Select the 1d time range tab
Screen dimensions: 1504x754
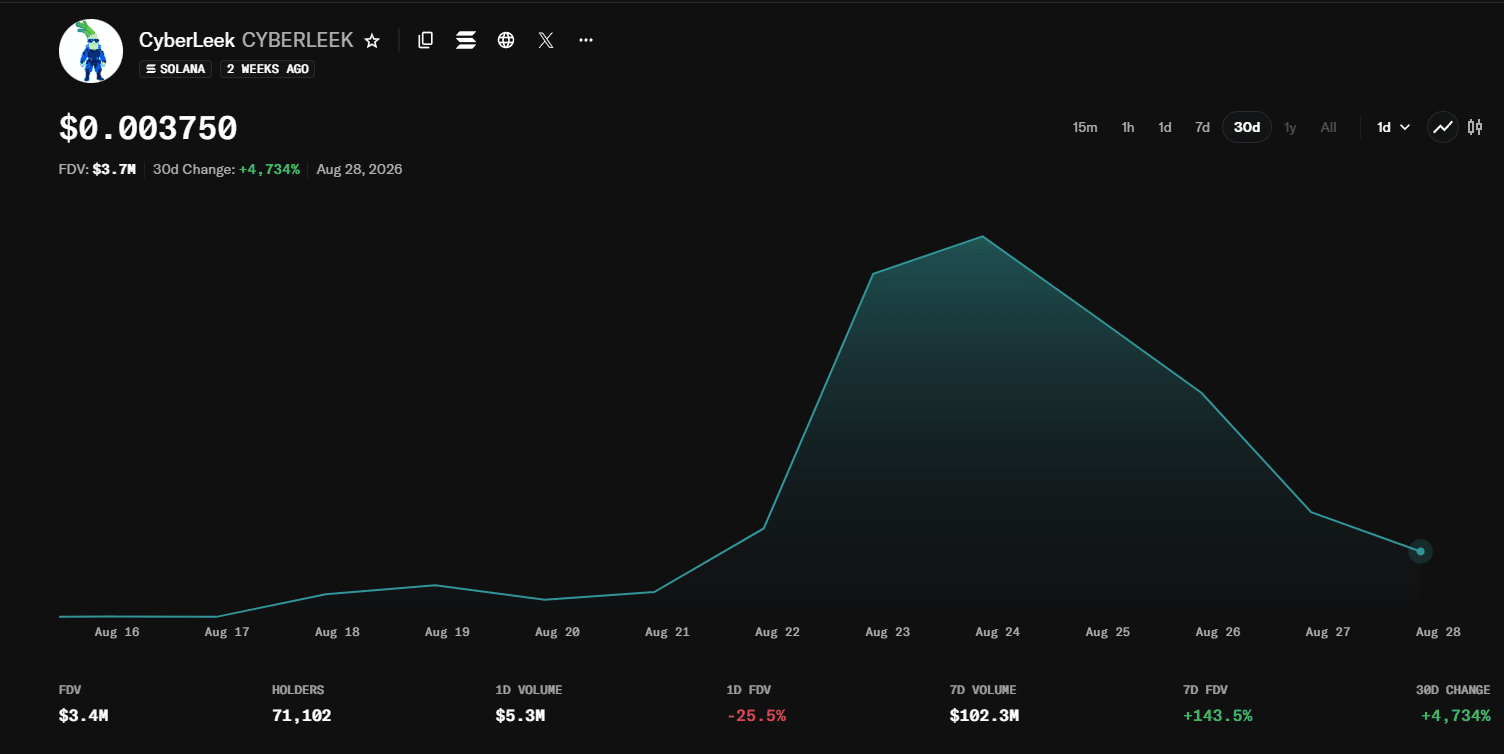1165,127
